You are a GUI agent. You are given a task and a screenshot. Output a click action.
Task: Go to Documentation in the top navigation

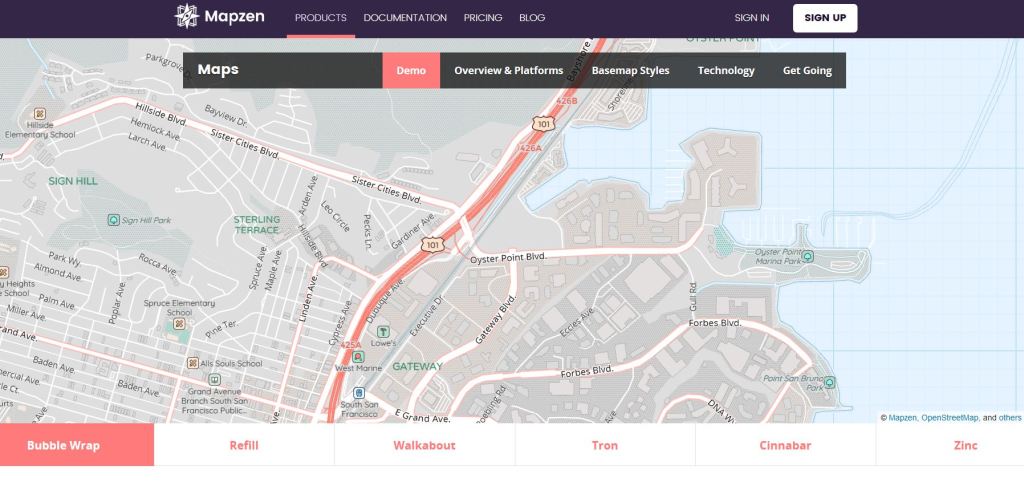pyautogui.click(x=405, y=18)
